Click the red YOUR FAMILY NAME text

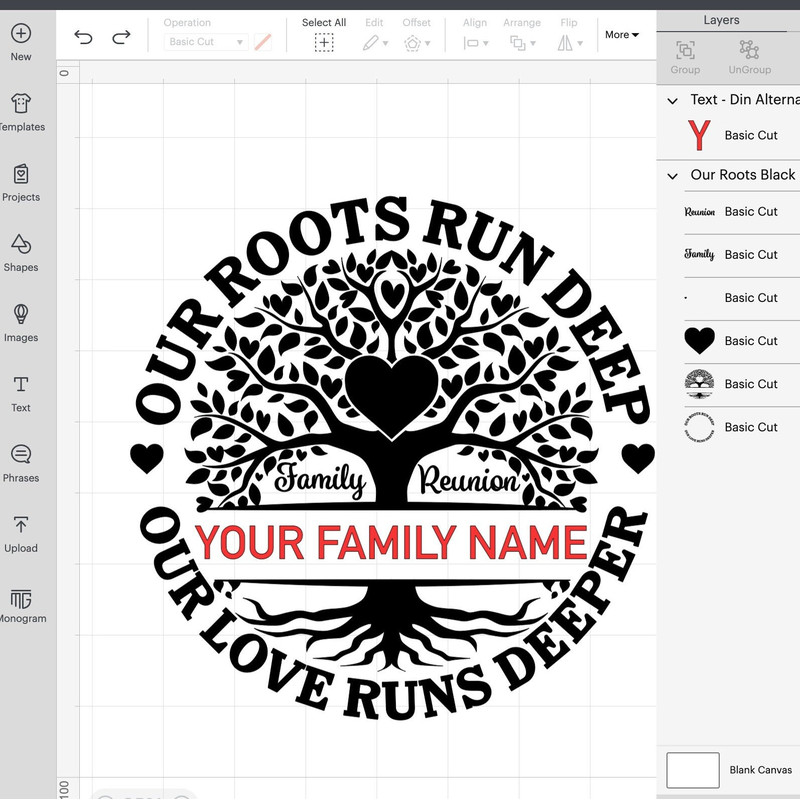[390, 542]
